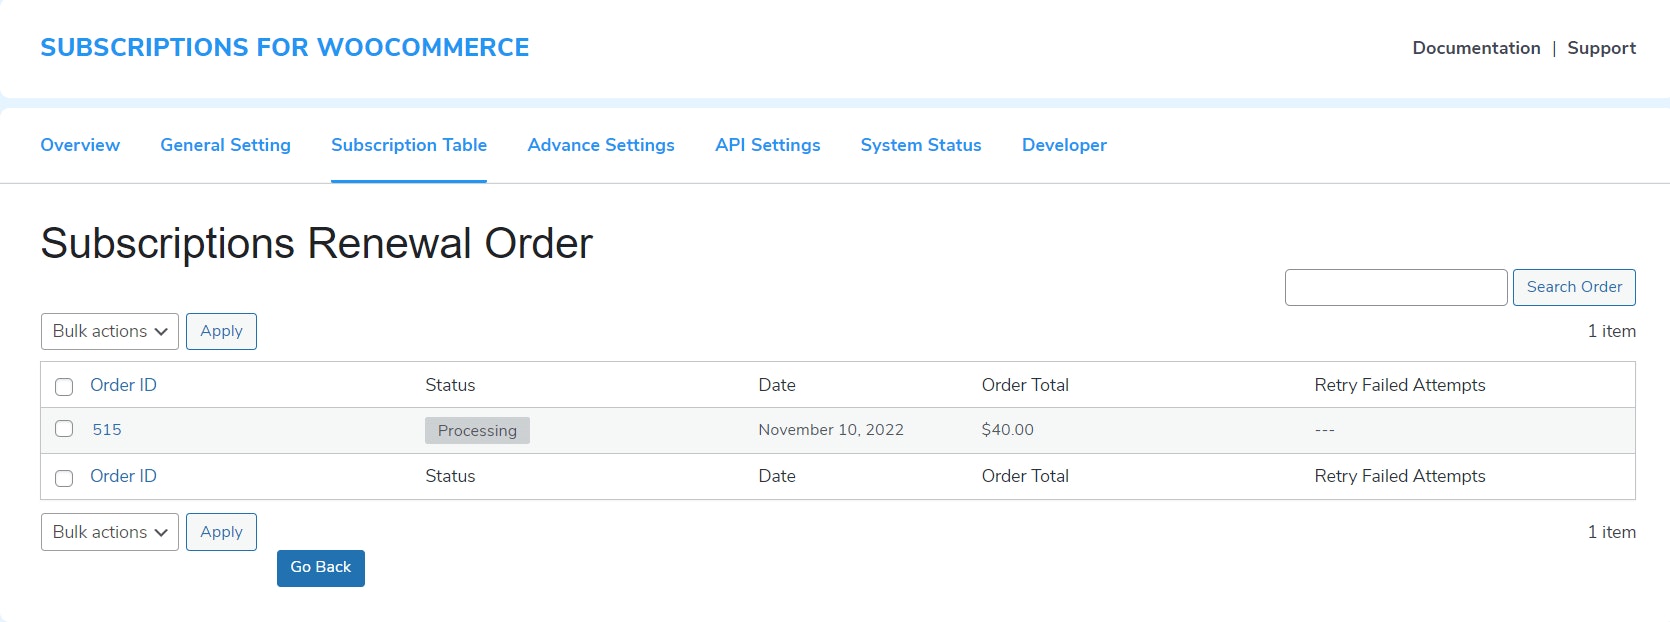Check the box for order 515
Screen dimensions: 1670x622
click(64, 429)
